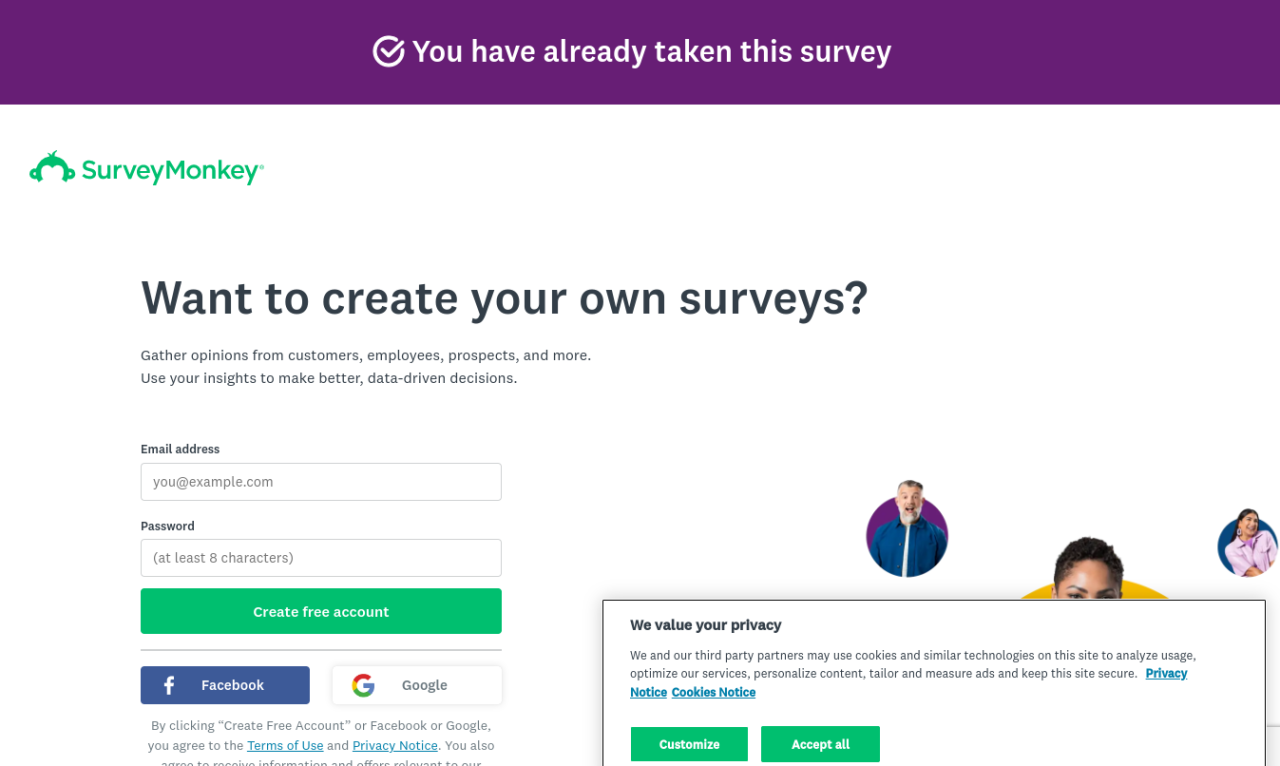Screen dimensions: 1280x766
Task: Click the Google 'G' logo icon
Action: (x=363, y=685)
